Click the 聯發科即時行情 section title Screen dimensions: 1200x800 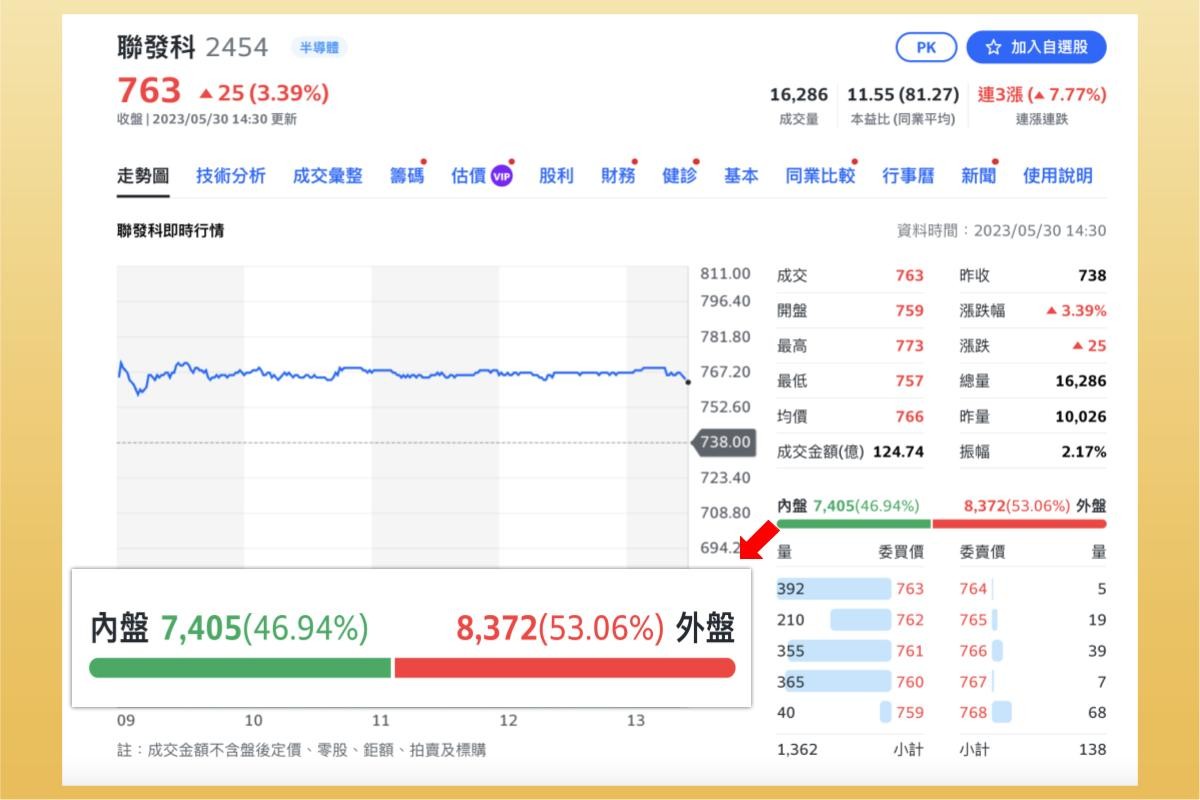click(171, 230)
